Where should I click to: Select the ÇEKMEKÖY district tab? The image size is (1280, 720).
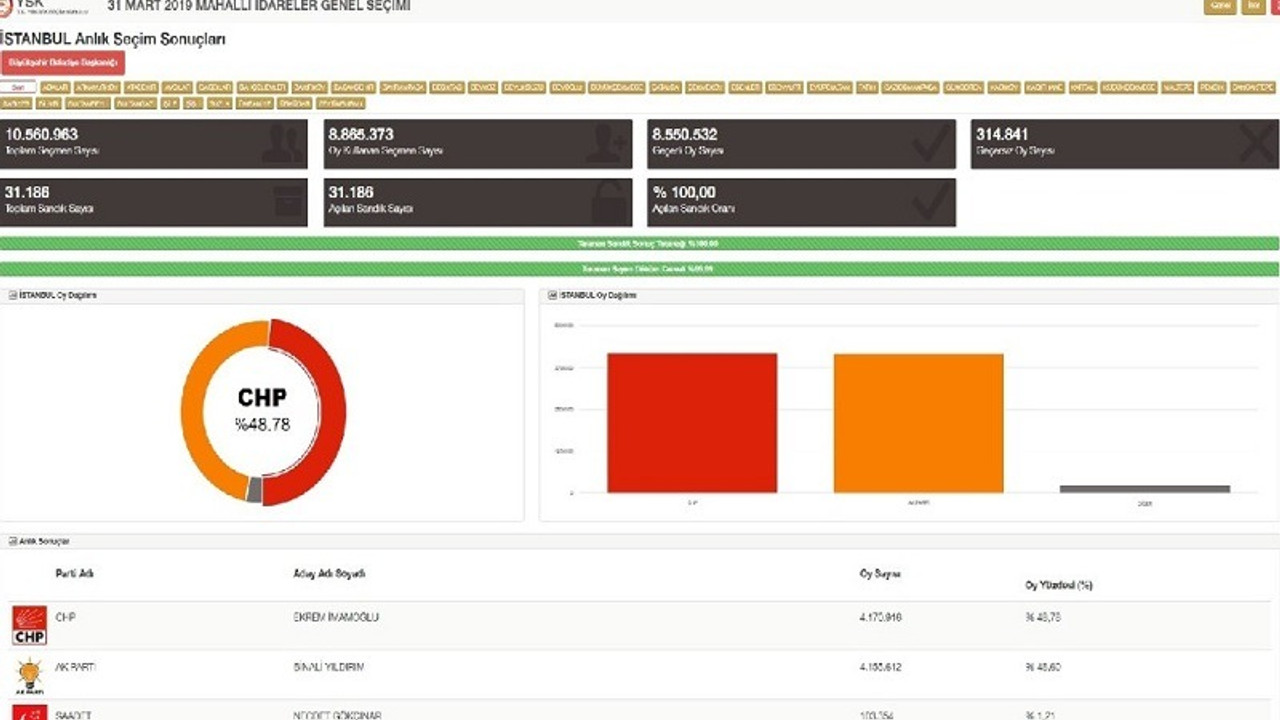click(x=705, y=88)
